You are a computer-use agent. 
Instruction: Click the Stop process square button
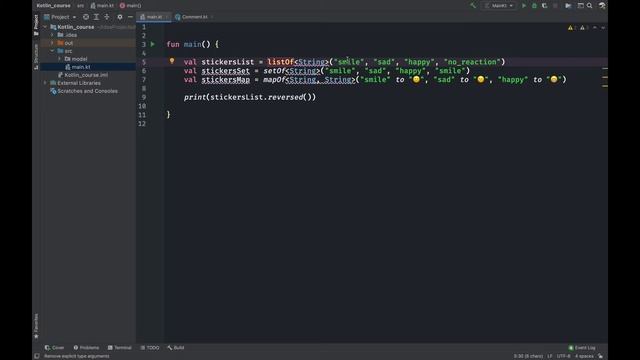click(x=555, y=6)
